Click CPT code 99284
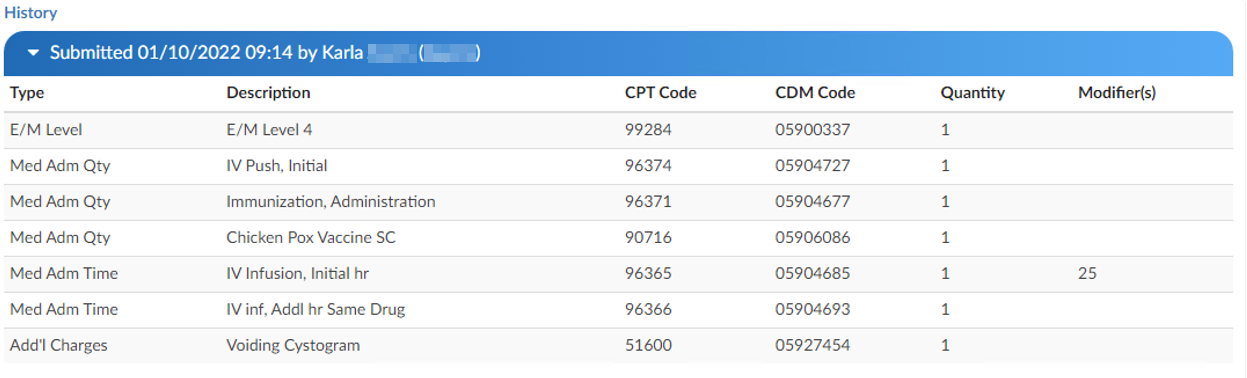1247x378 pixels. tap(648, 130)
